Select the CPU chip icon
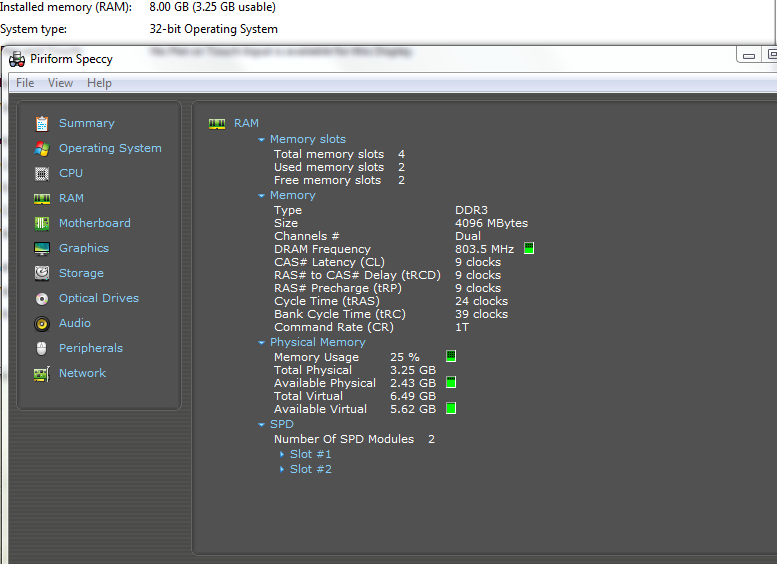Screen dimensions: 777x564 41,173
